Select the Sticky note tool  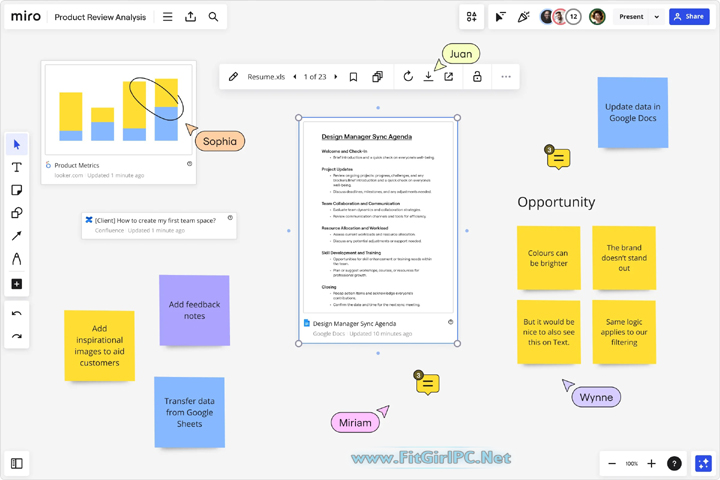coord(17,190)
